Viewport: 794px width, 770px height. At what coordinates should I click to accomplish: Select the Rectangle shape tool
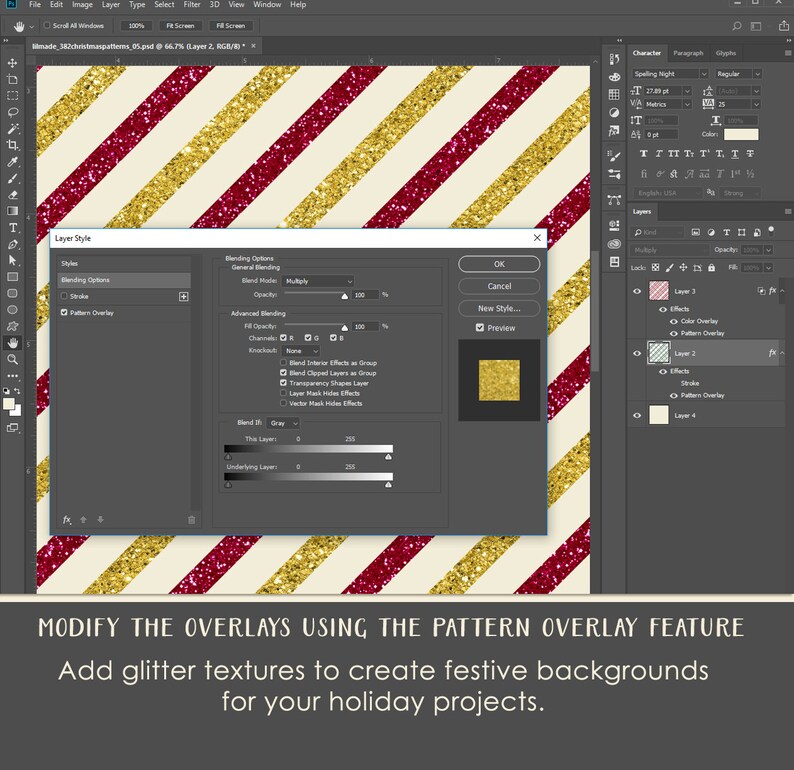tap(13, 277)
